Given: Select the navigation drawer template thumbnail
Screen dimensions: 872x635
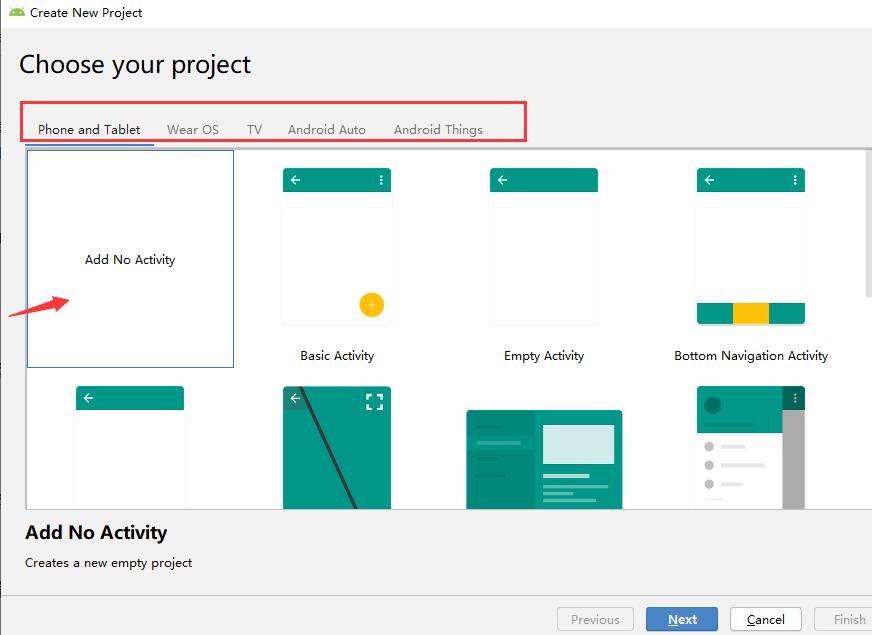Looking at the screenshot, I should [x=751, y=448].
